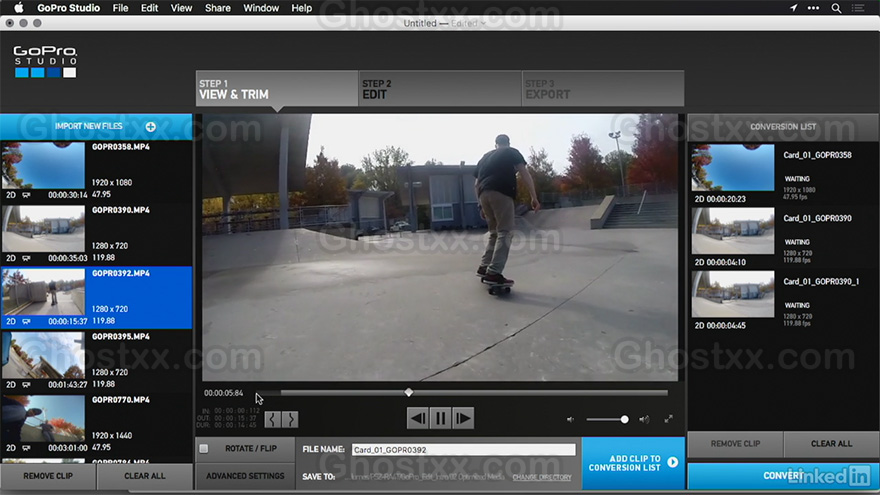Open the Help menu
Viewport: 880px width, 495px height.
301,8
